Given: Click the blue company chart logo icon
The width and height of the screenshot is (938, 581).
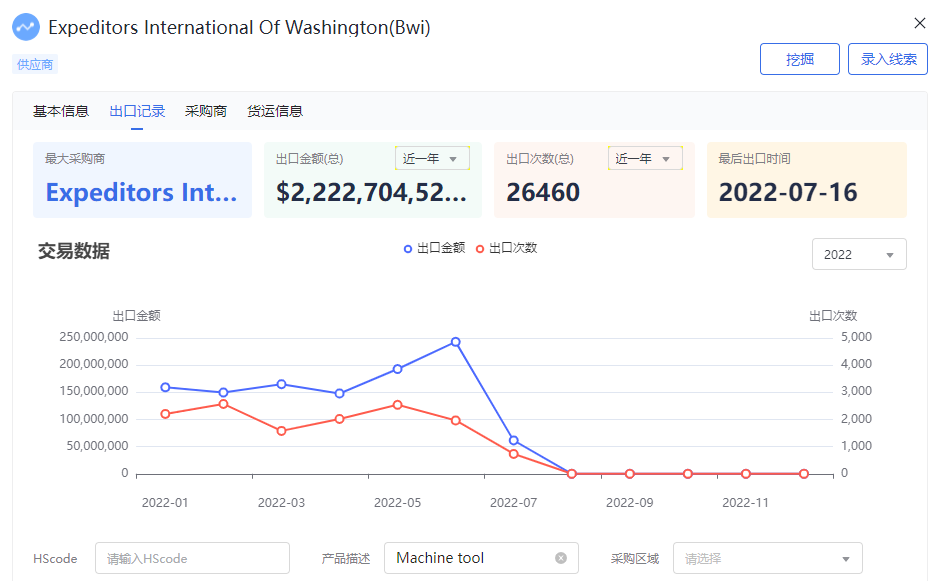Looking at the screenshot, I should point(26,27).
